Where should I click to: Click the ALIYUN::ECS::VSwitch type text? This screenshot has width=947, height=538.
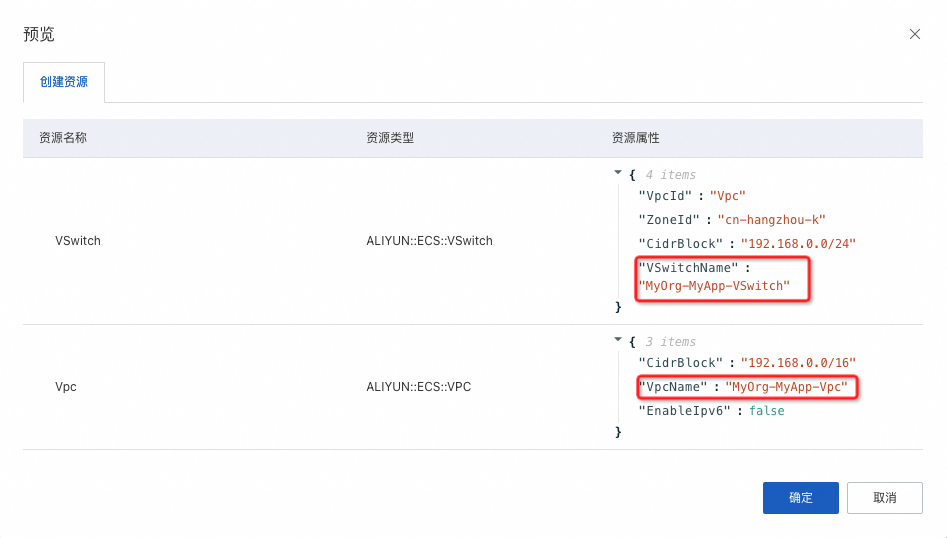point(429,241)
